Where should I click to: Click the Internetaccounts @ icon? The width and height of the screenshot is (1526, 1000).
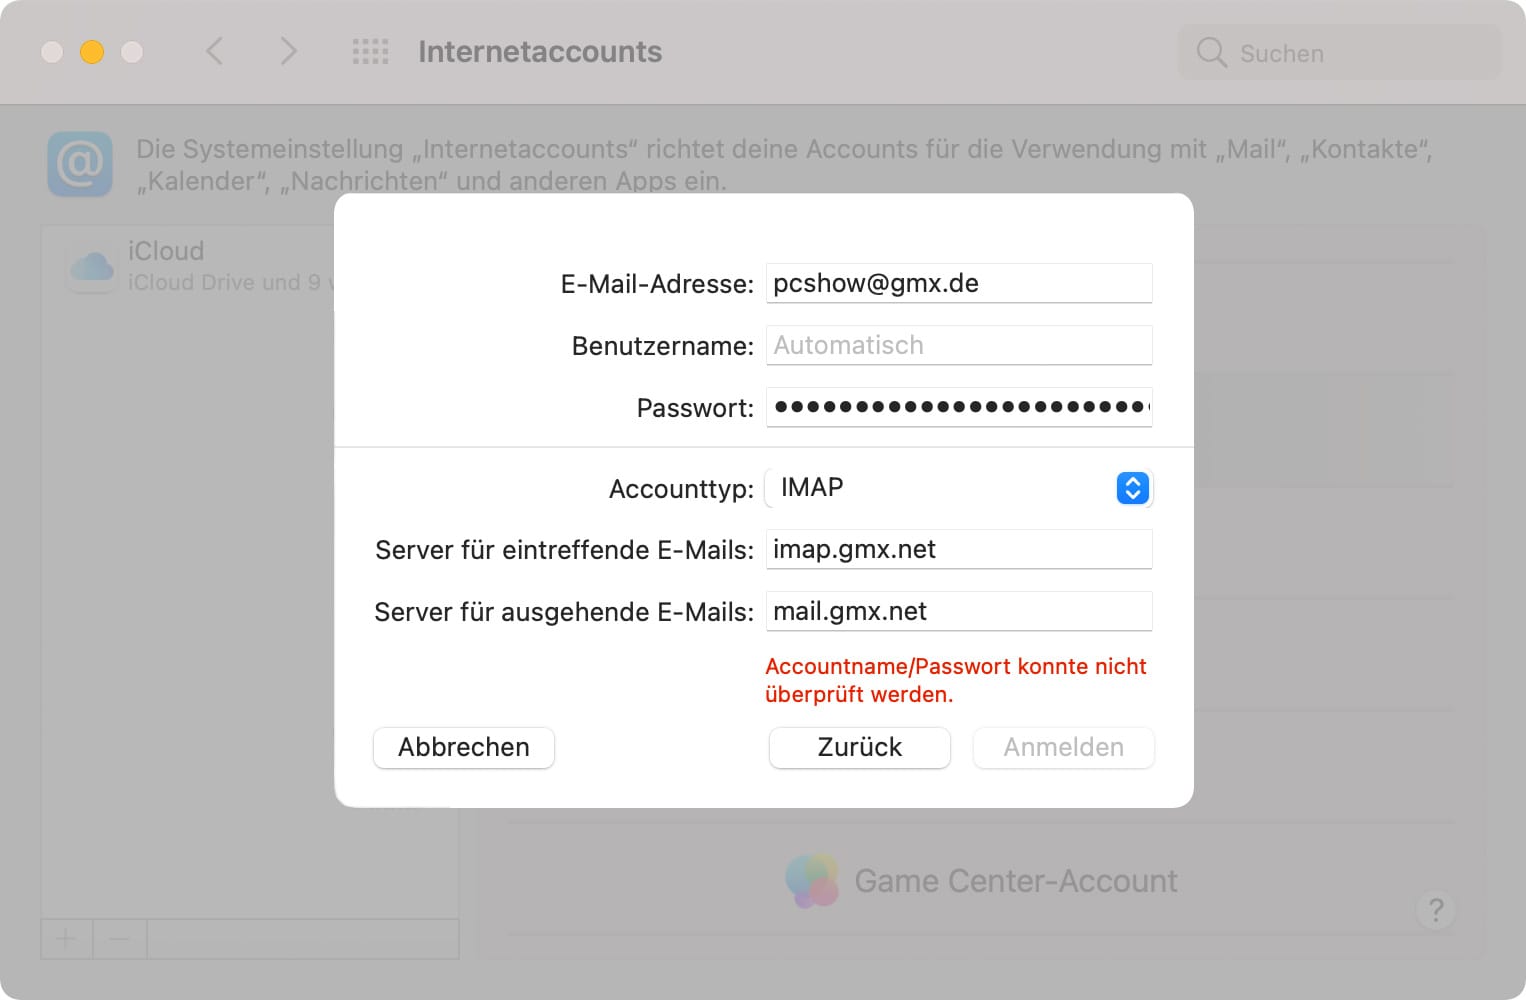pos(80,164)
